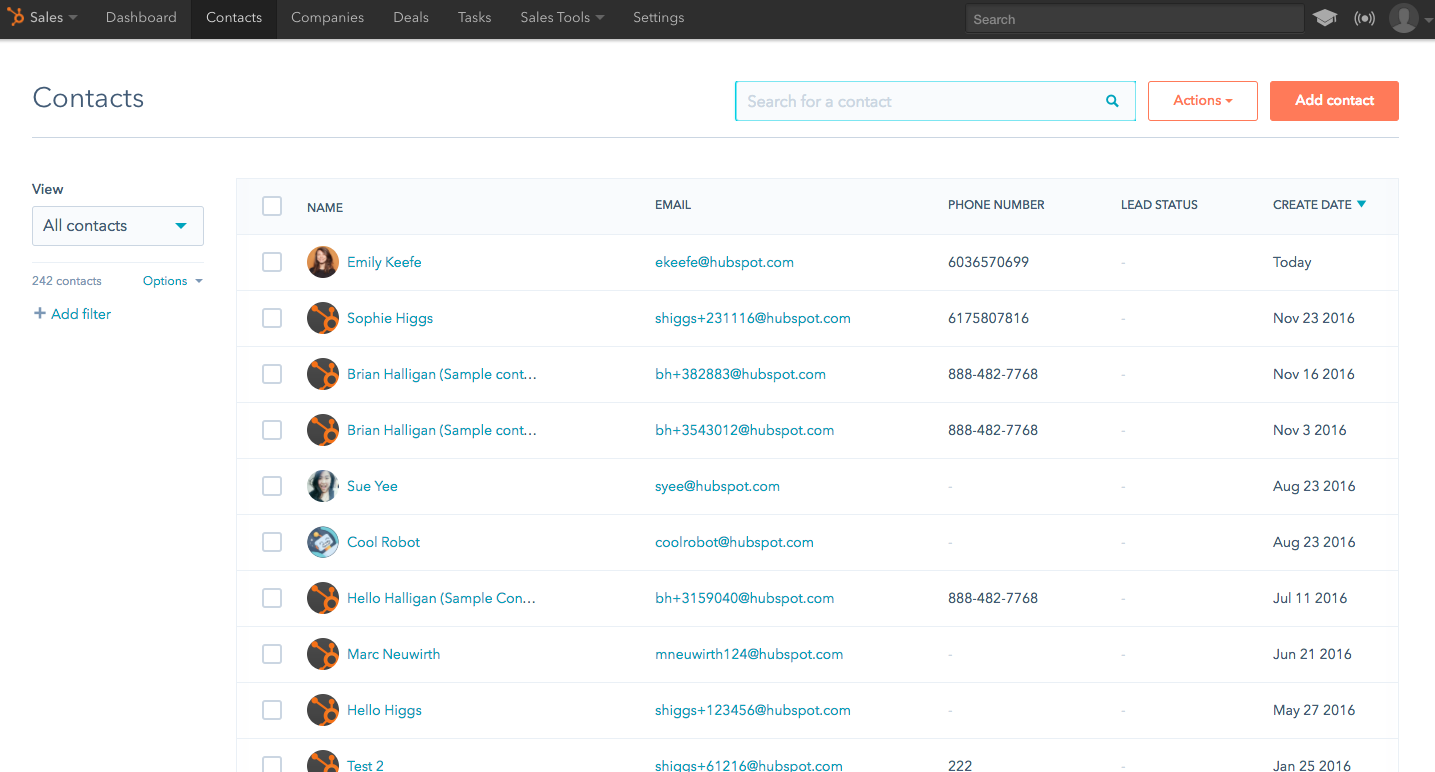This screenshot has width=1435, height=772.
Task: Click Hello Halligan's sprocket avatar
Action: tap(323, 598)
